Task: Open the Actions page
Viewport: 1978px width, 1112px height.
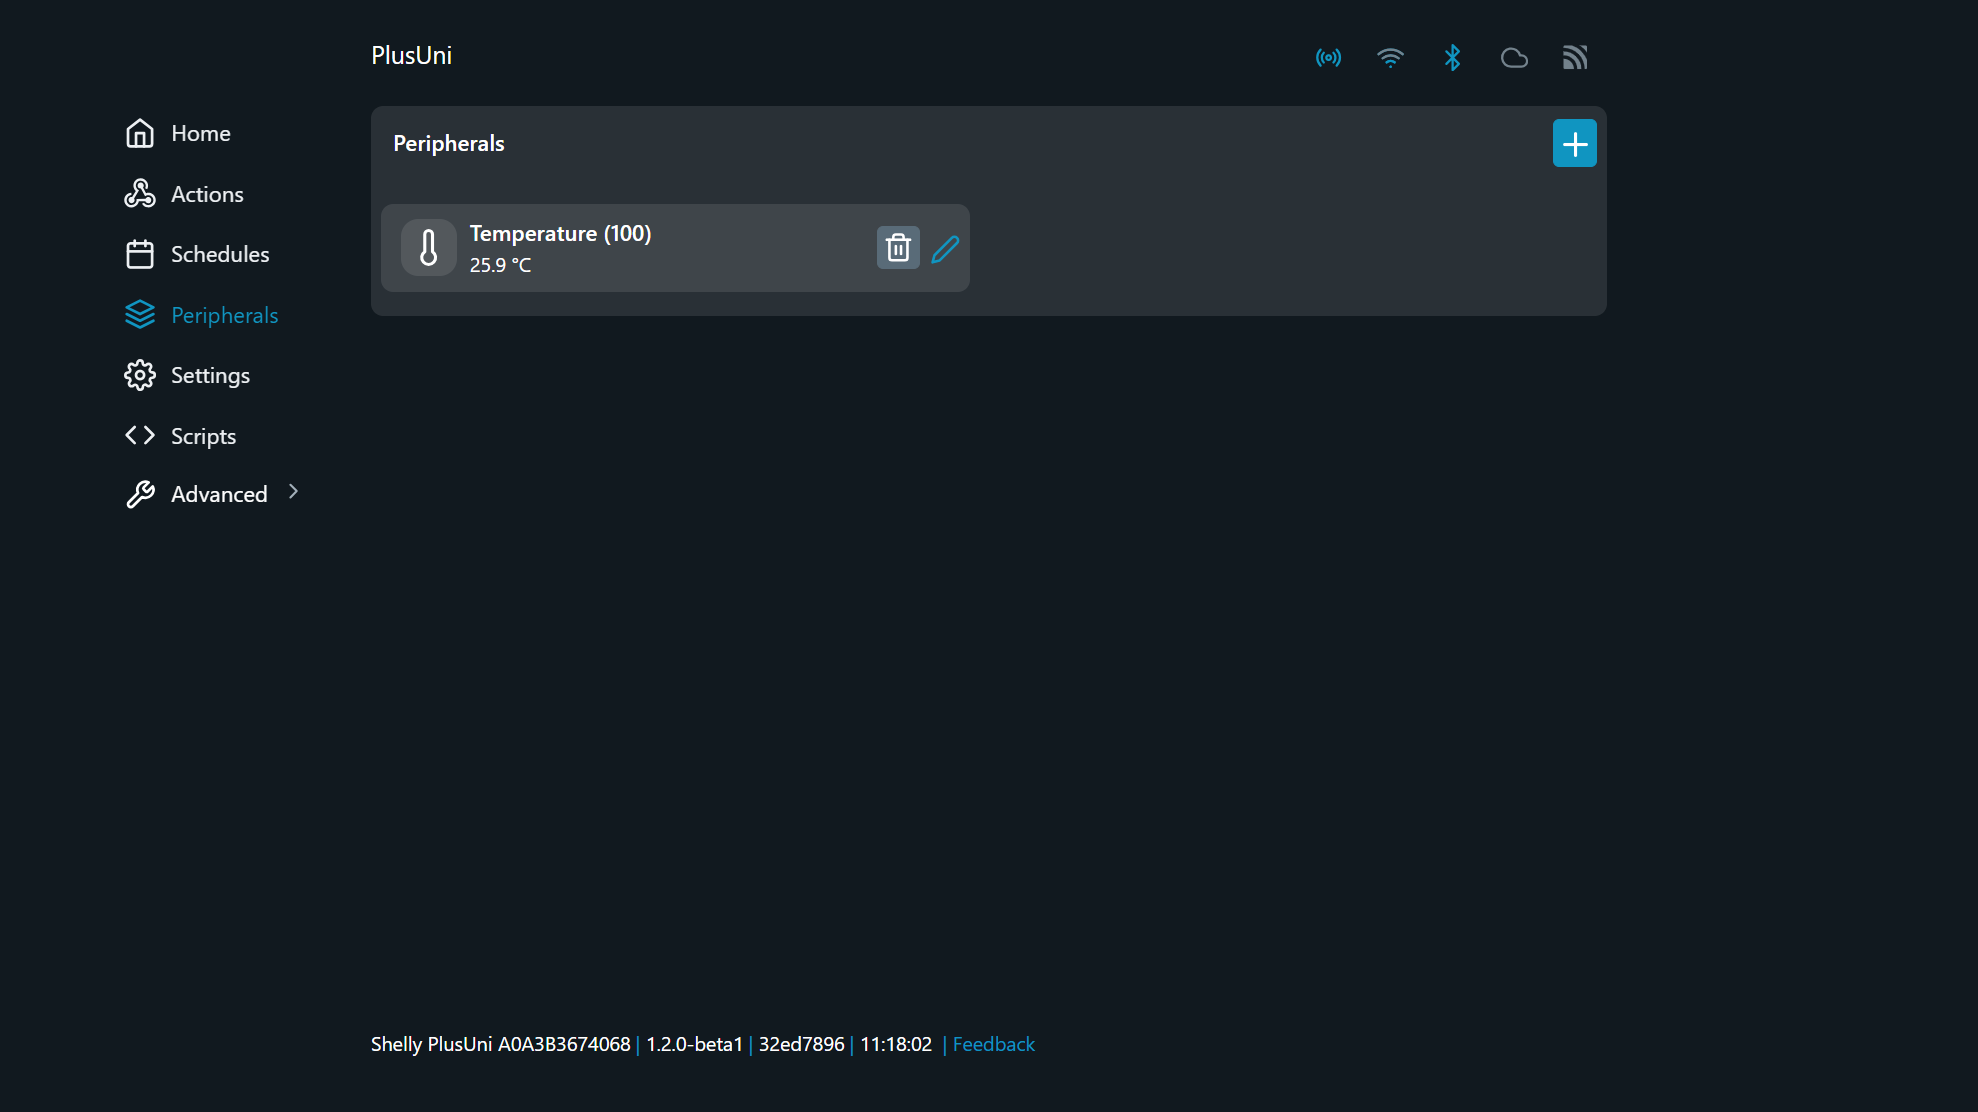Action: 207,194
